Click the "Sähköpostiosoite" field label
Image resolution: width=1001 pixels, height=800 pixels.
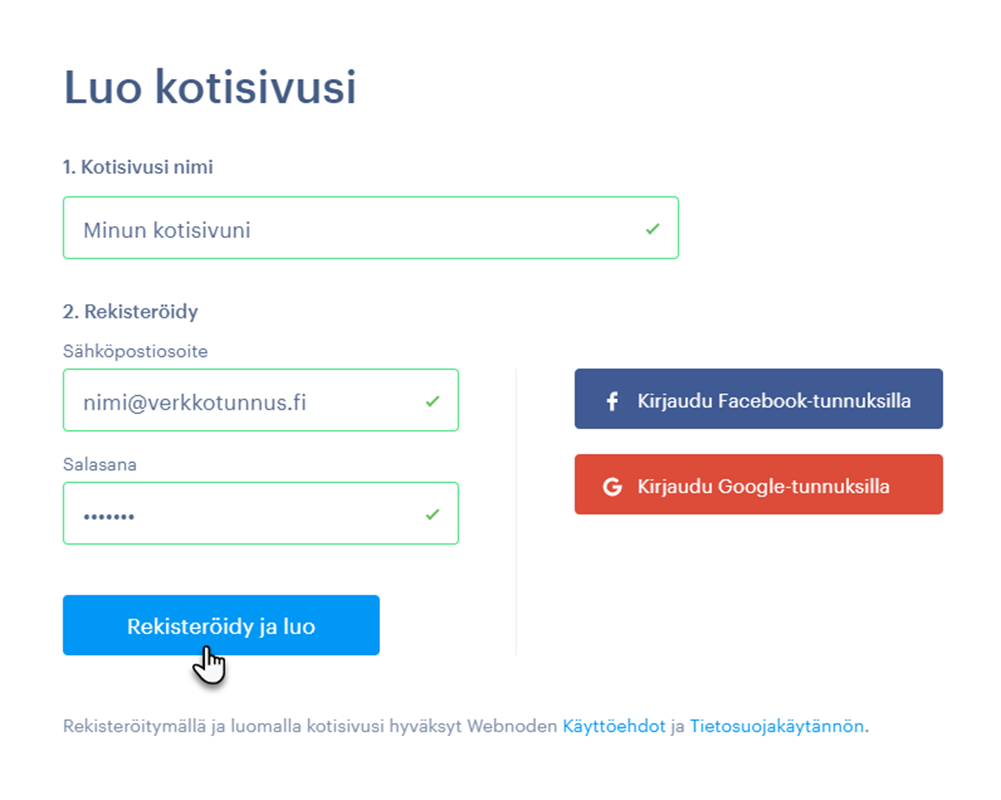click(x=135, y=351)
